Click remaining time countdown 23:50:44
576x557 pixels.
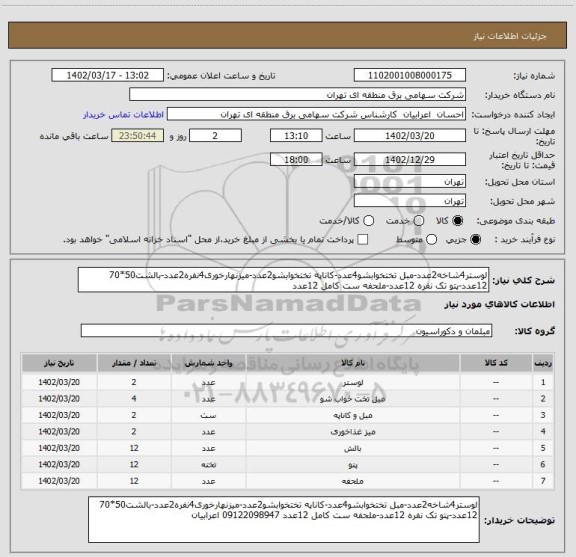point(137,136)
